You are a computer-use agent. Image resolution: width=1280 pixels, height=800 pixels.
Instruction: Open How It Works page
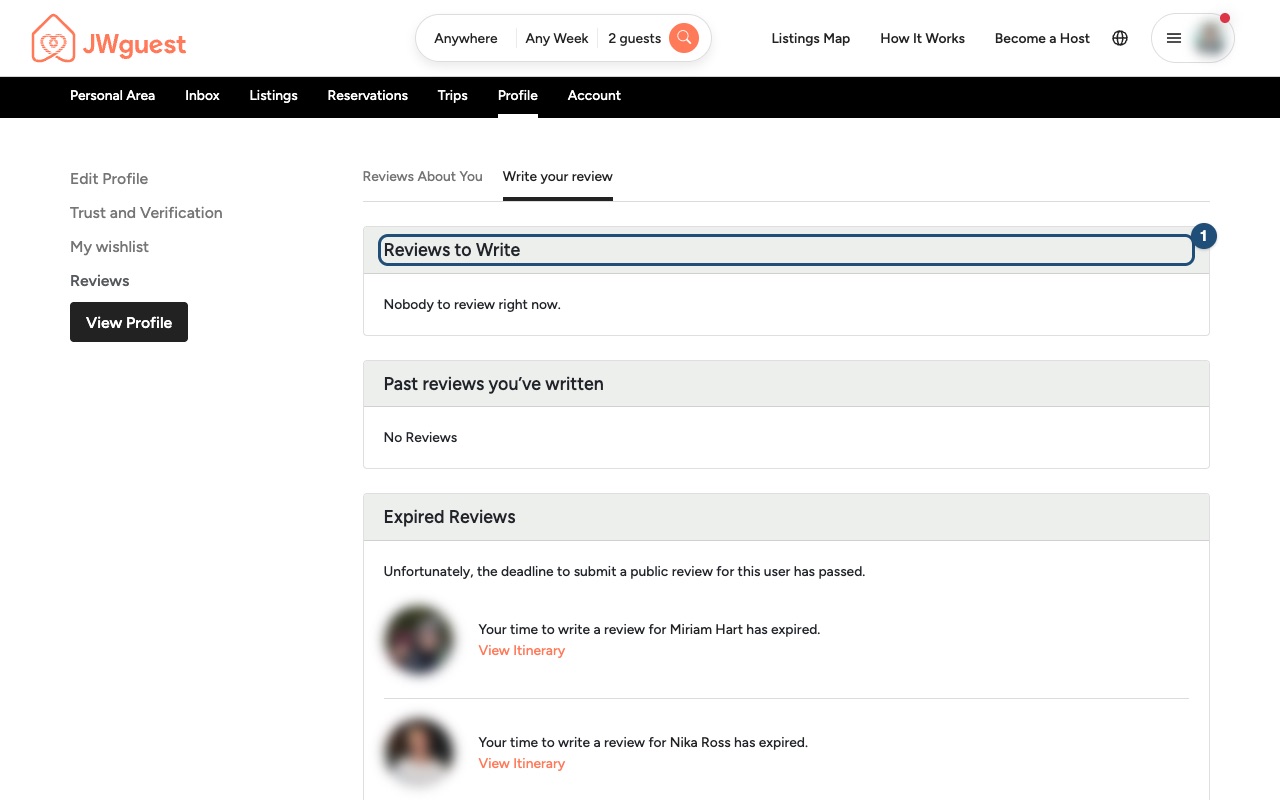pos(923,38)
